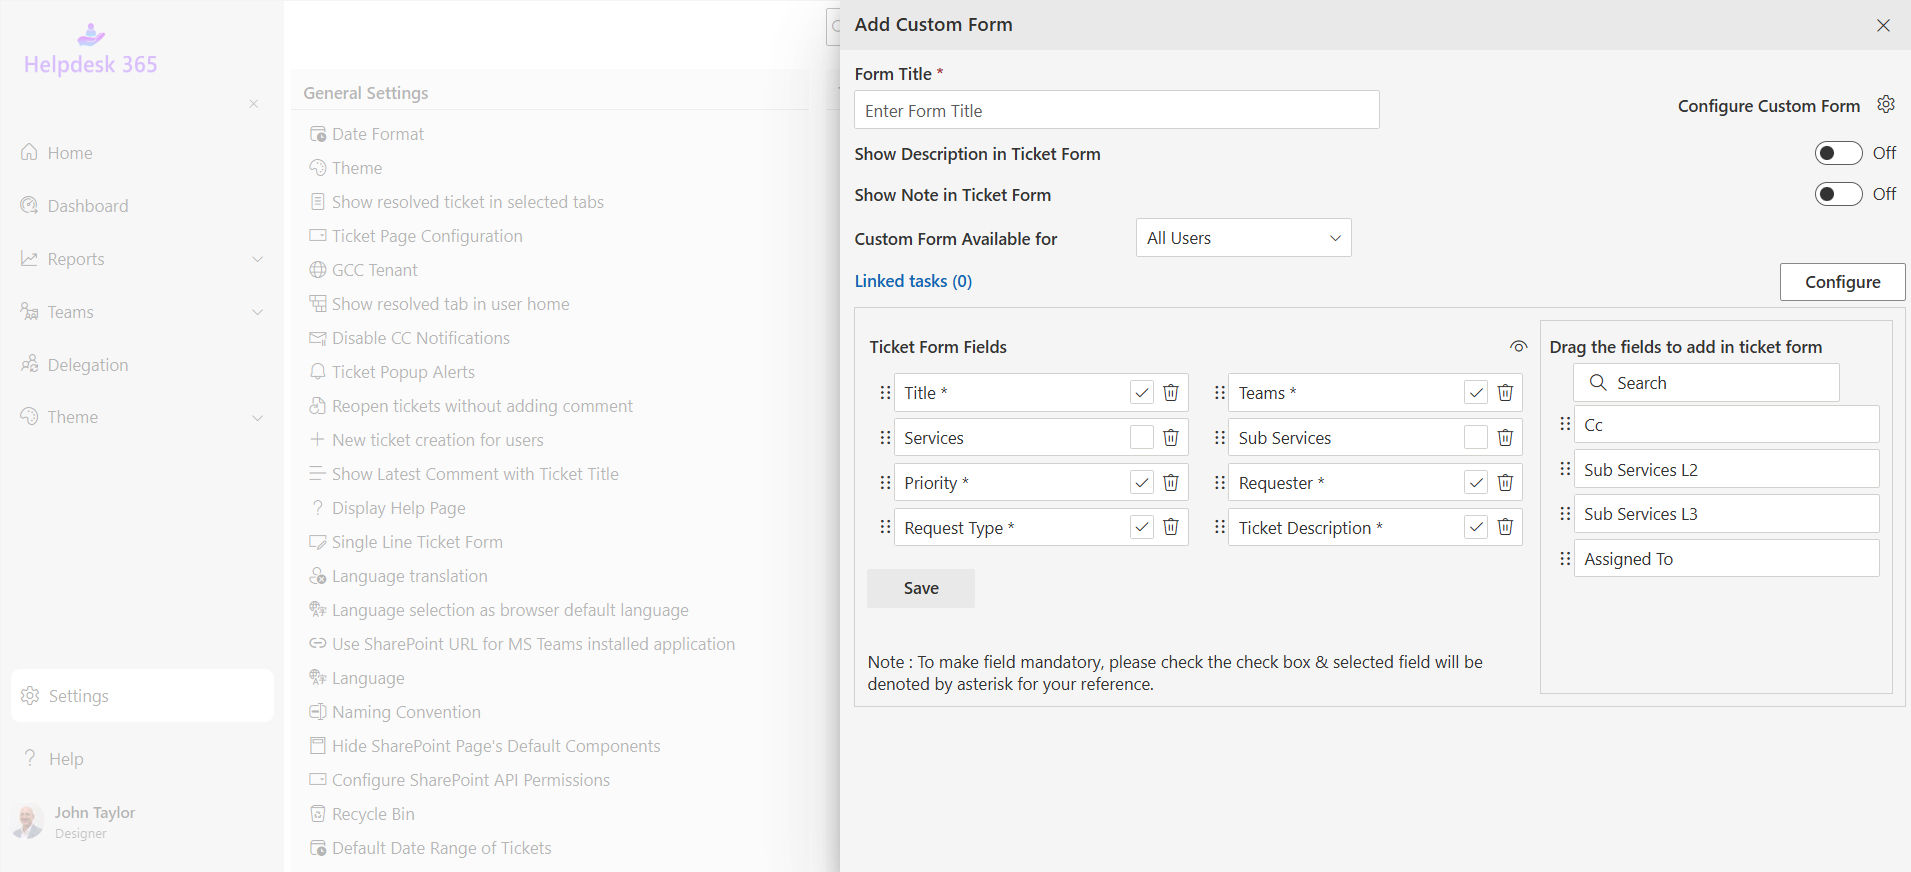This screenshot has width=1911, height=872.
Task: Click drag handle of Priority field
Action: [x=885, y=482]
